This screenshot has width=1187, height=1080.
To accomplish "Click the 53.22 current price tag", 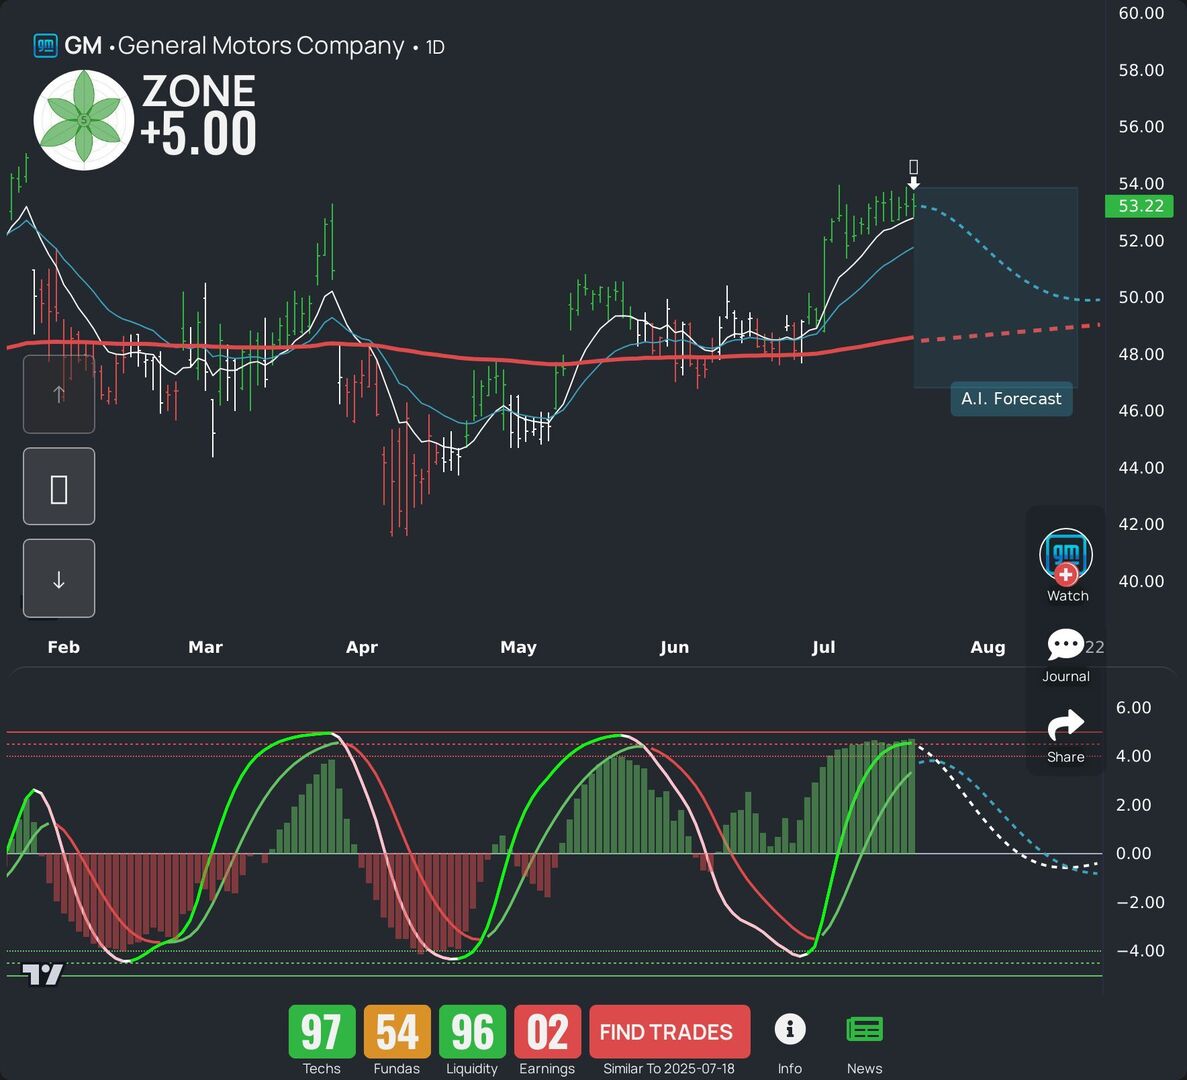I will [1139, 206].
